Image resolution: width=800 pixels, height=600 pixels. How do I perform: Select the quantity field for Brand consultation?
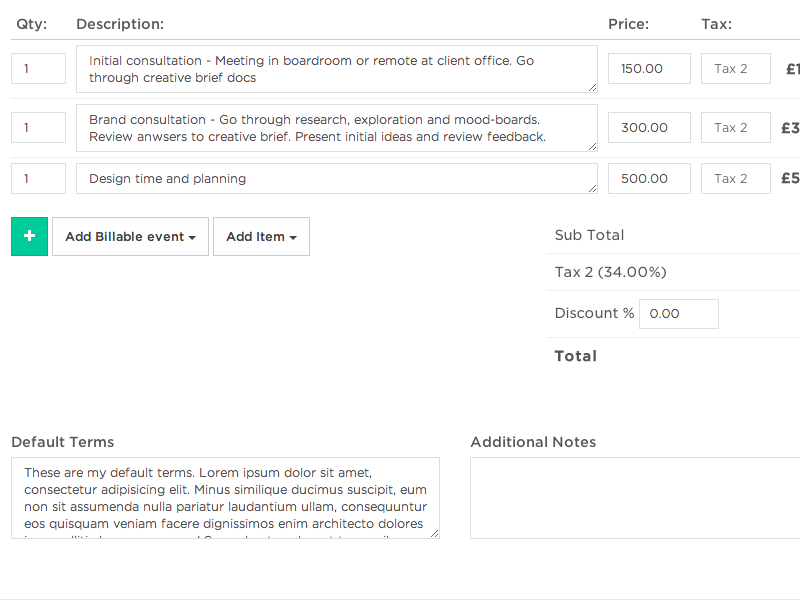pos(37,127)
